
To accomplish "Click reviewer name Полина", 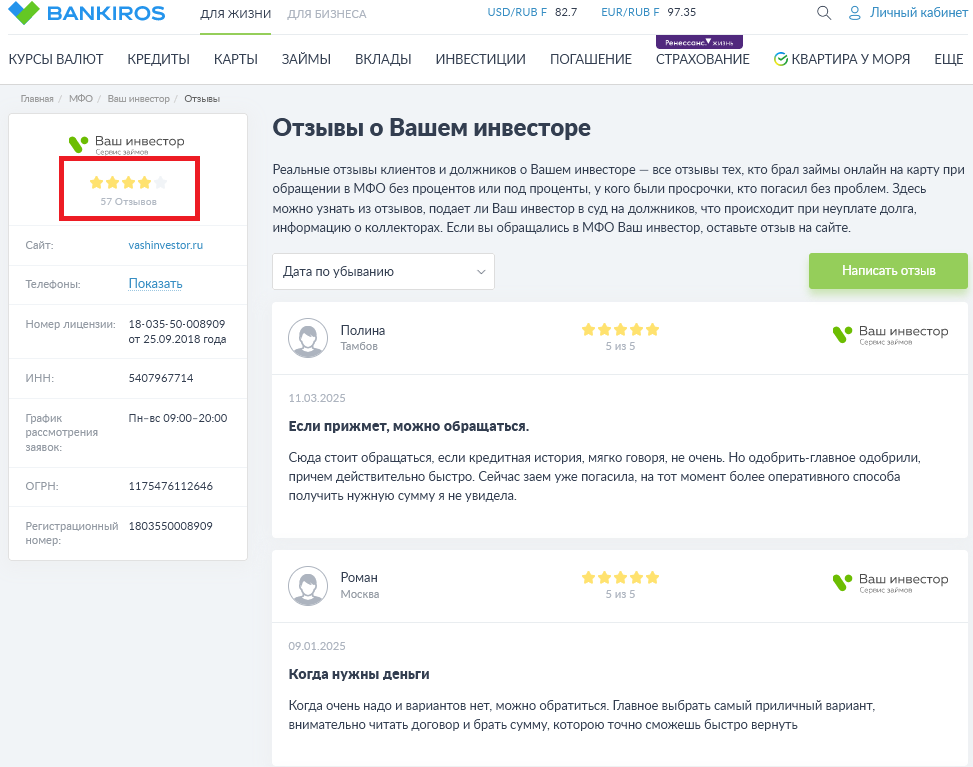I will 363,330.
